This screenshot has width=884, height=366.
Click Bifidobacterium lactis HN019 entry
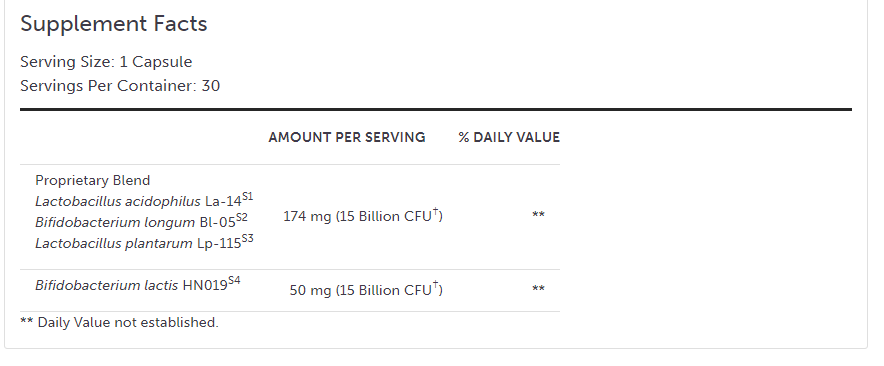(x=131, y=285)
